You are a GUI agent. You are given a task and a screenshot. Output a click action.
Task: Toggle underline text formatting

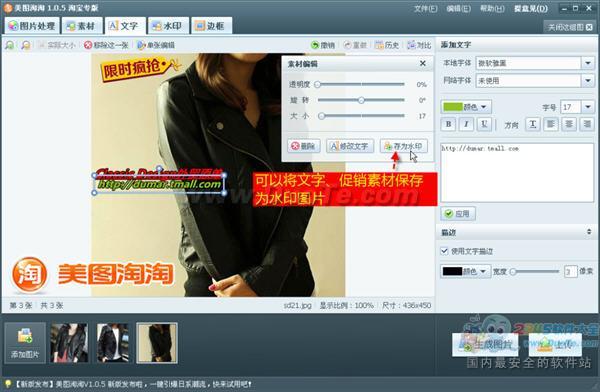click(x=484, y=124)
